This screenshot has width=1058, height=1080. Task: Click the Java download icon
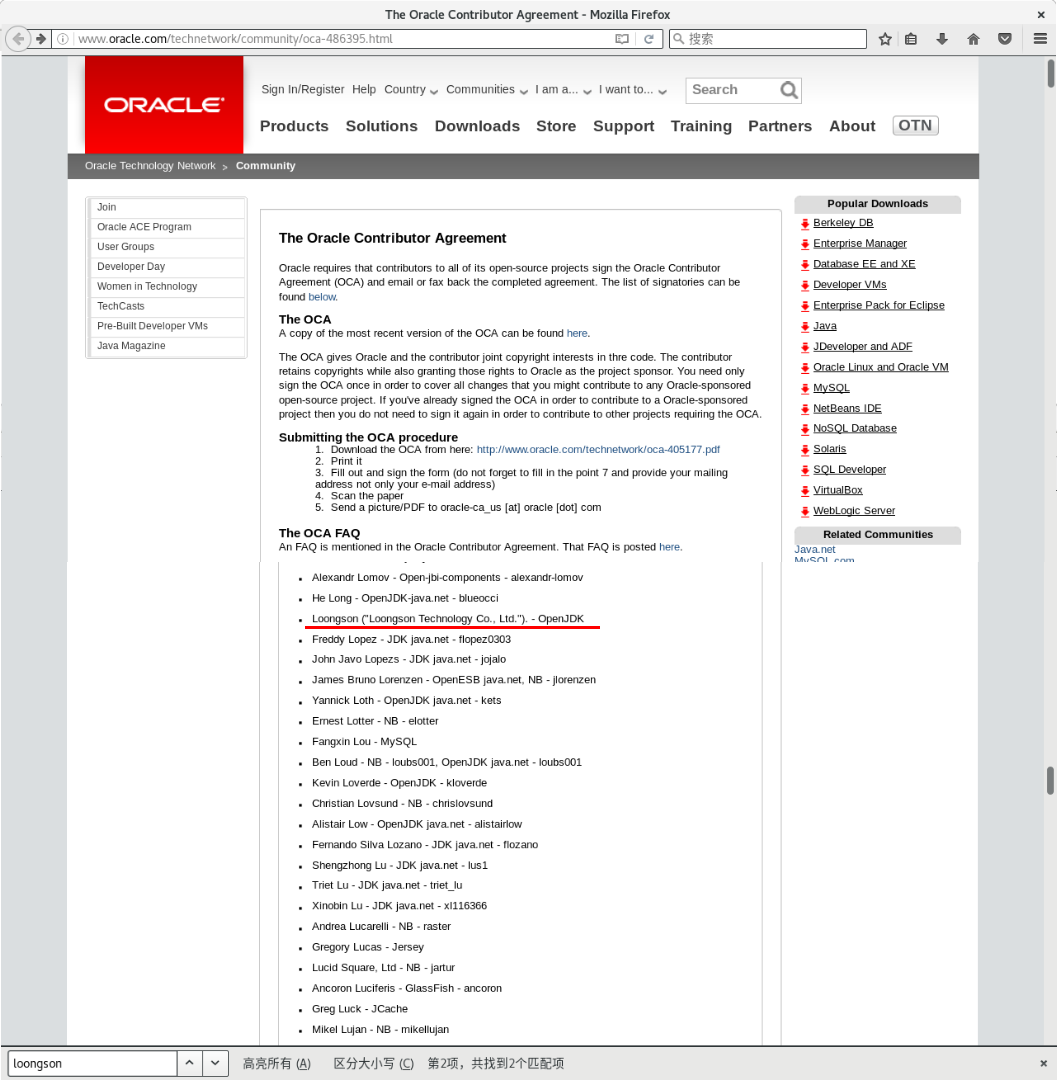tap(805, 326)
